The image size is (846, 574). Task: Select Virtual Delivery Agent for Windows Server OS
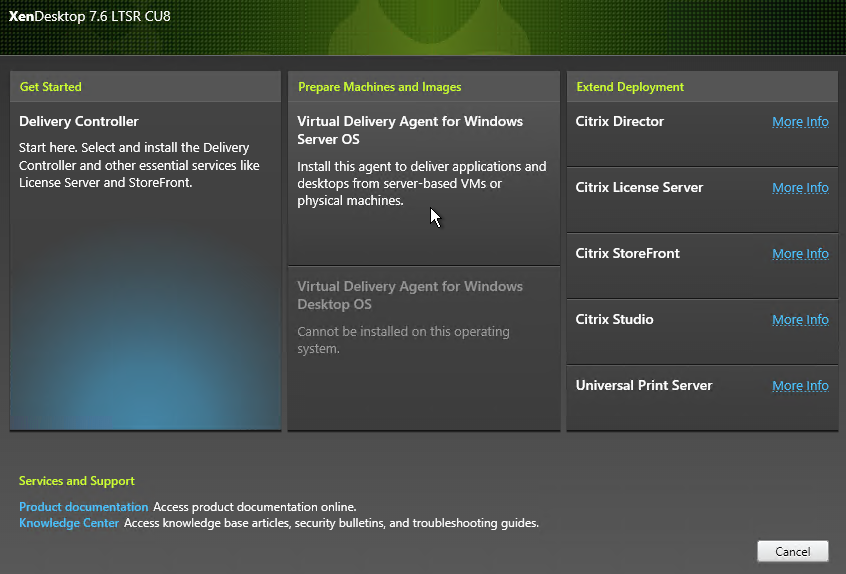[424, 183]
